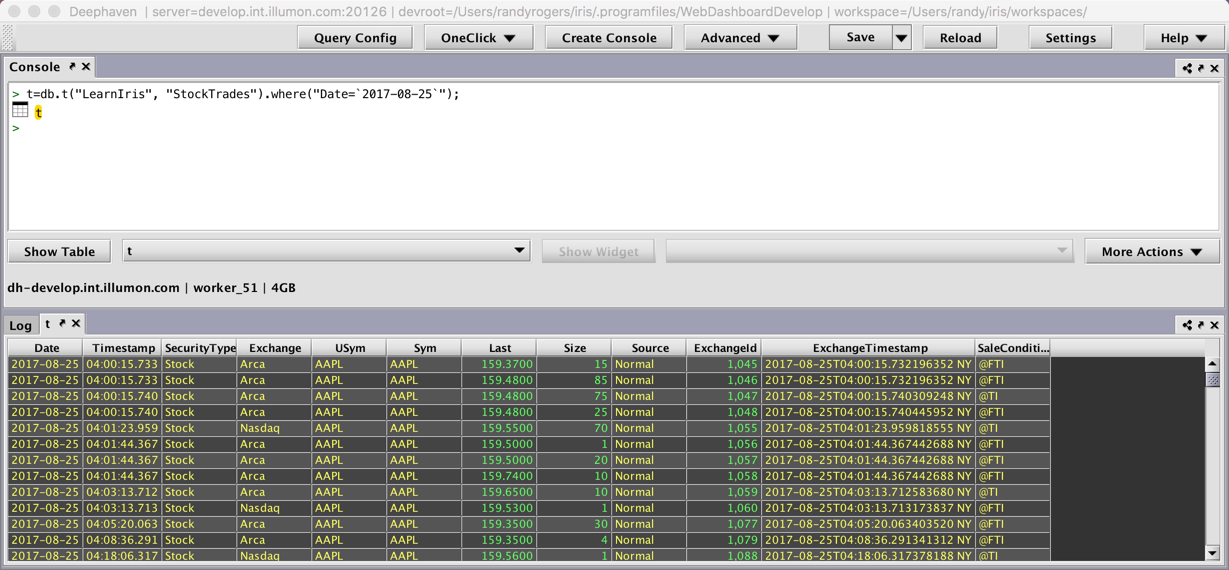The image size is (1229, 570).
Task: Click Create Console button
Action: (609, 38)
